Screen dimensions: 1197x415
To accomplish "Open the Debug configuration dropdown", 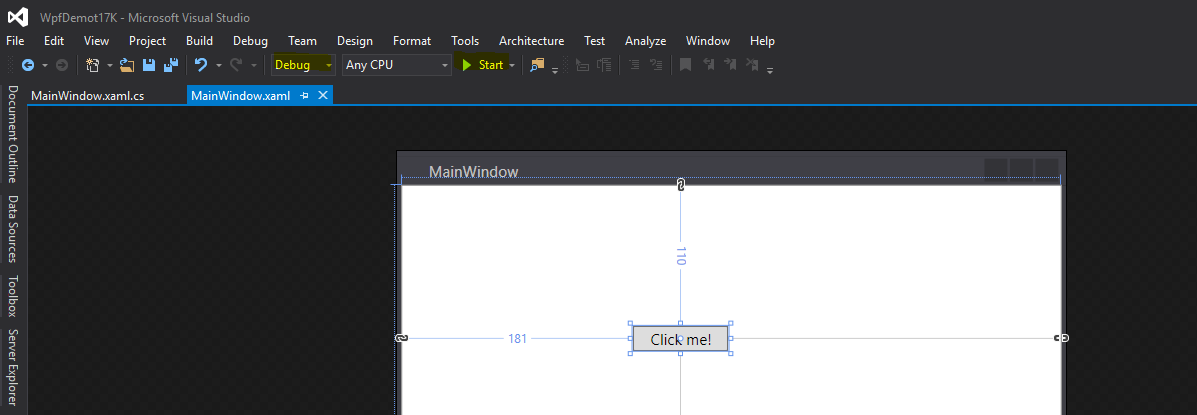I will (304, 65).
